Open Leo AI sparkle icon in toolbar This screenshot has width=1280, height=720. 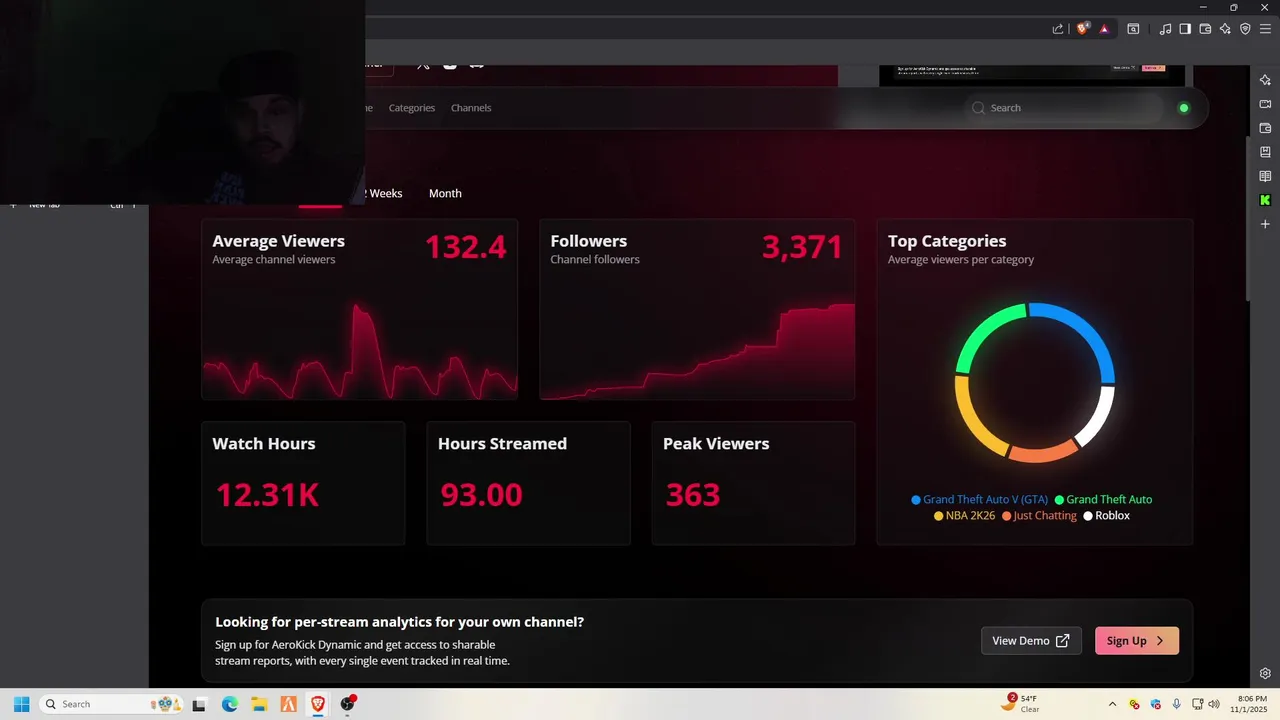1225,29
